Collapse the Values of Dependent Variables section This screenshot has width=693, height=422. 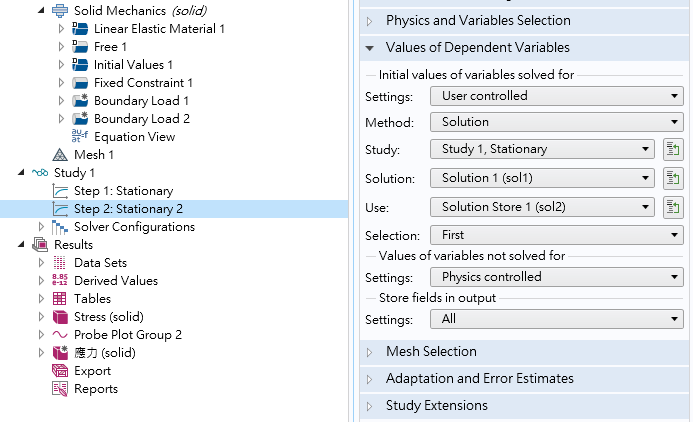coord(369,48)
